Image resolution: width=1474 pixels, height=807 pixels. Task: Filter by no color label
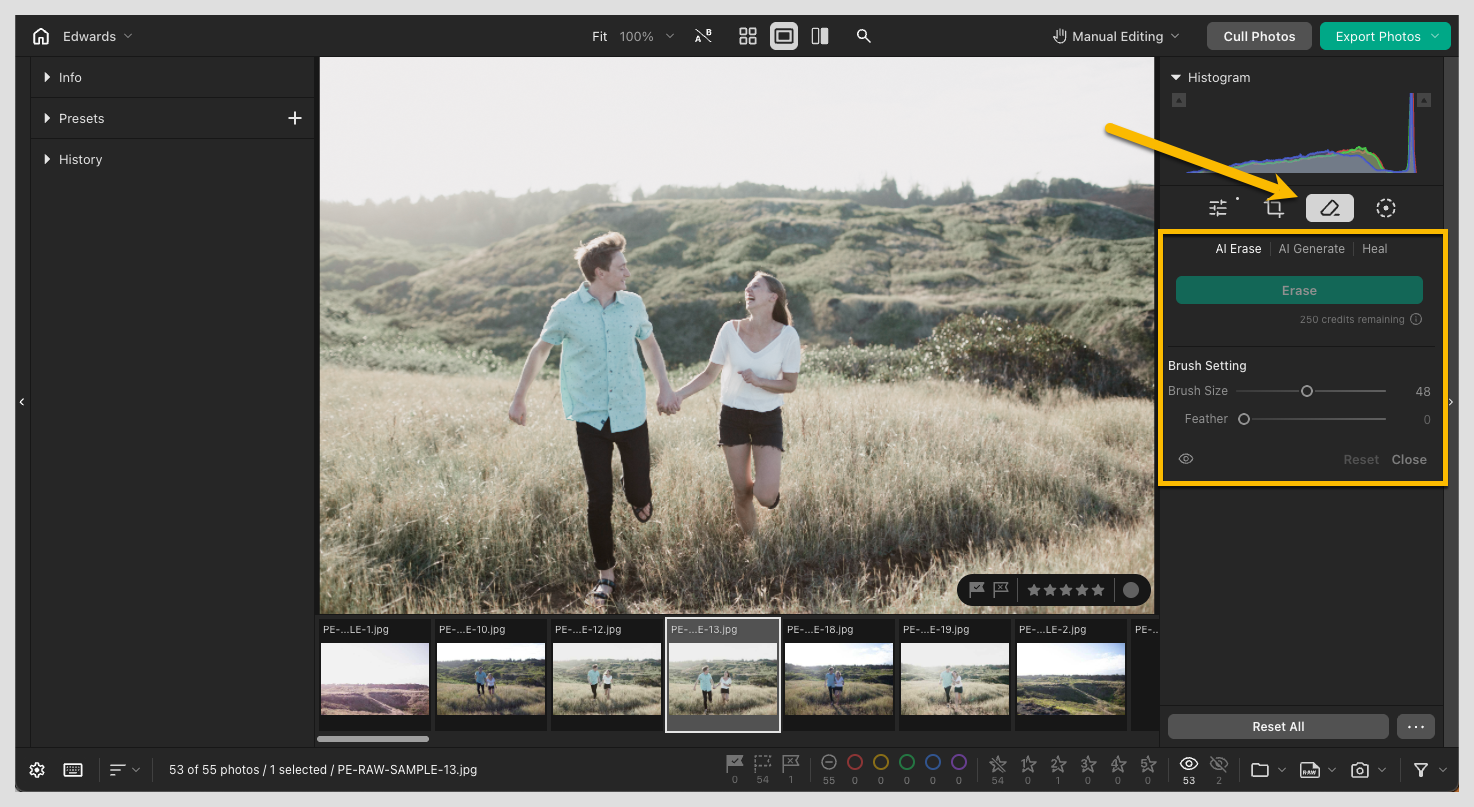tap(829, 763)
